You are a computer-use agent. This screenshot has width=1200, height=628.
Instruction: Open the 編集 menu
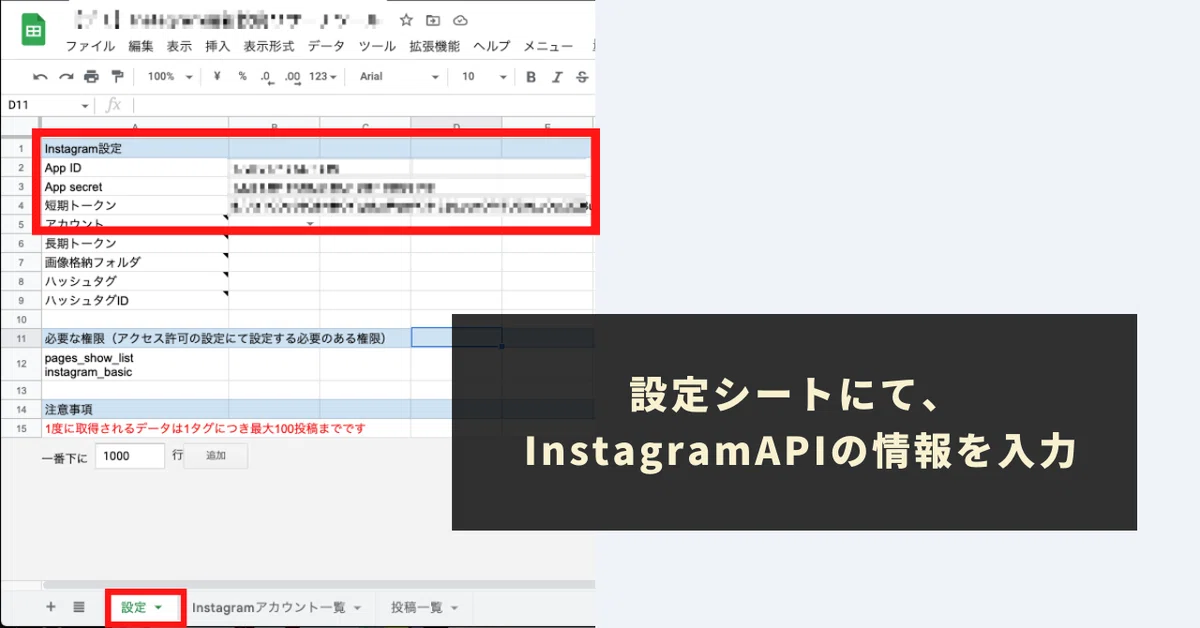pos(141,46)
